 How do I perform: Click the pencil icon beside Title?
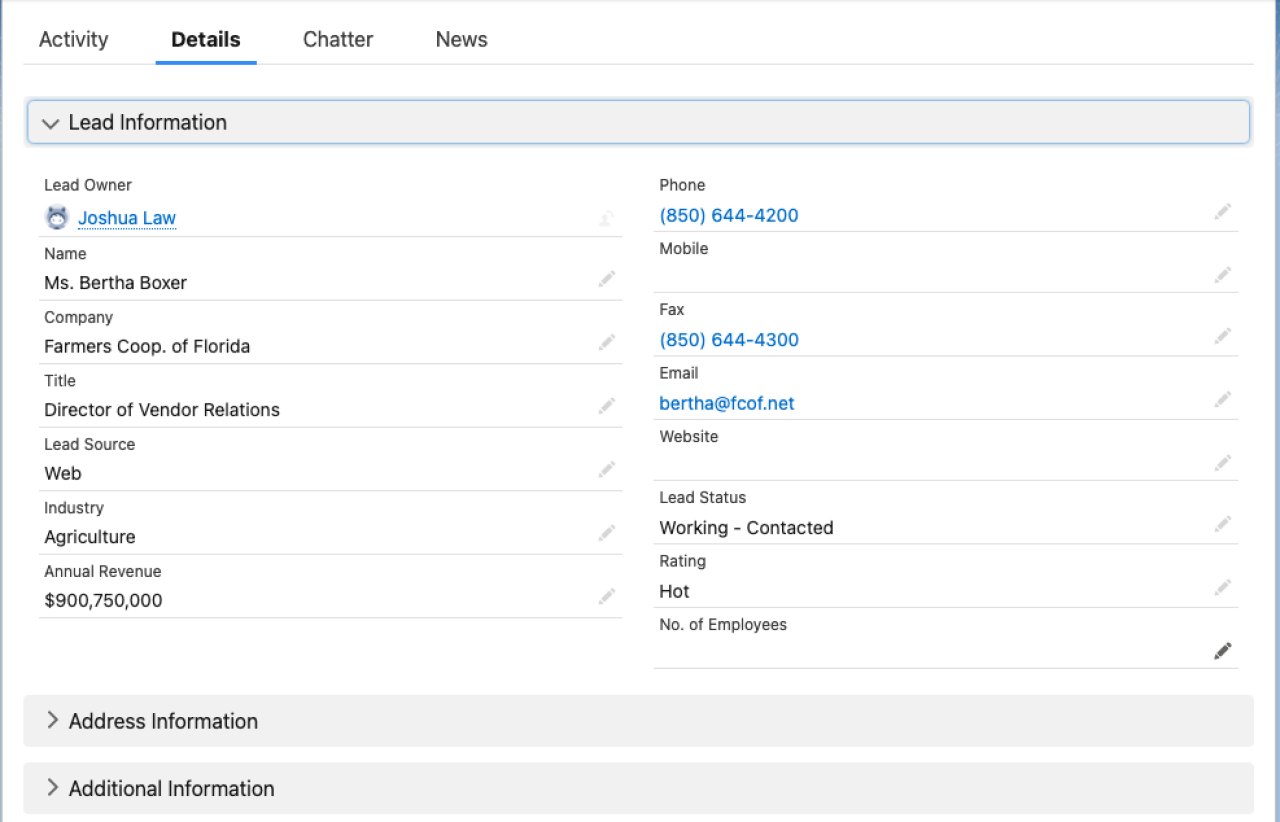(607, 406)
